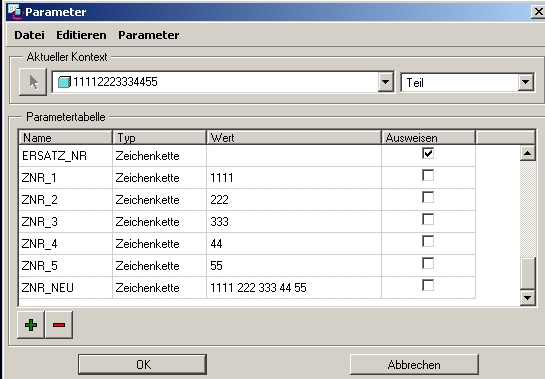Click the value 222 of ZNR_2
Image resolution: width=545 pixels, height=379 pixels.
[219, 200]
